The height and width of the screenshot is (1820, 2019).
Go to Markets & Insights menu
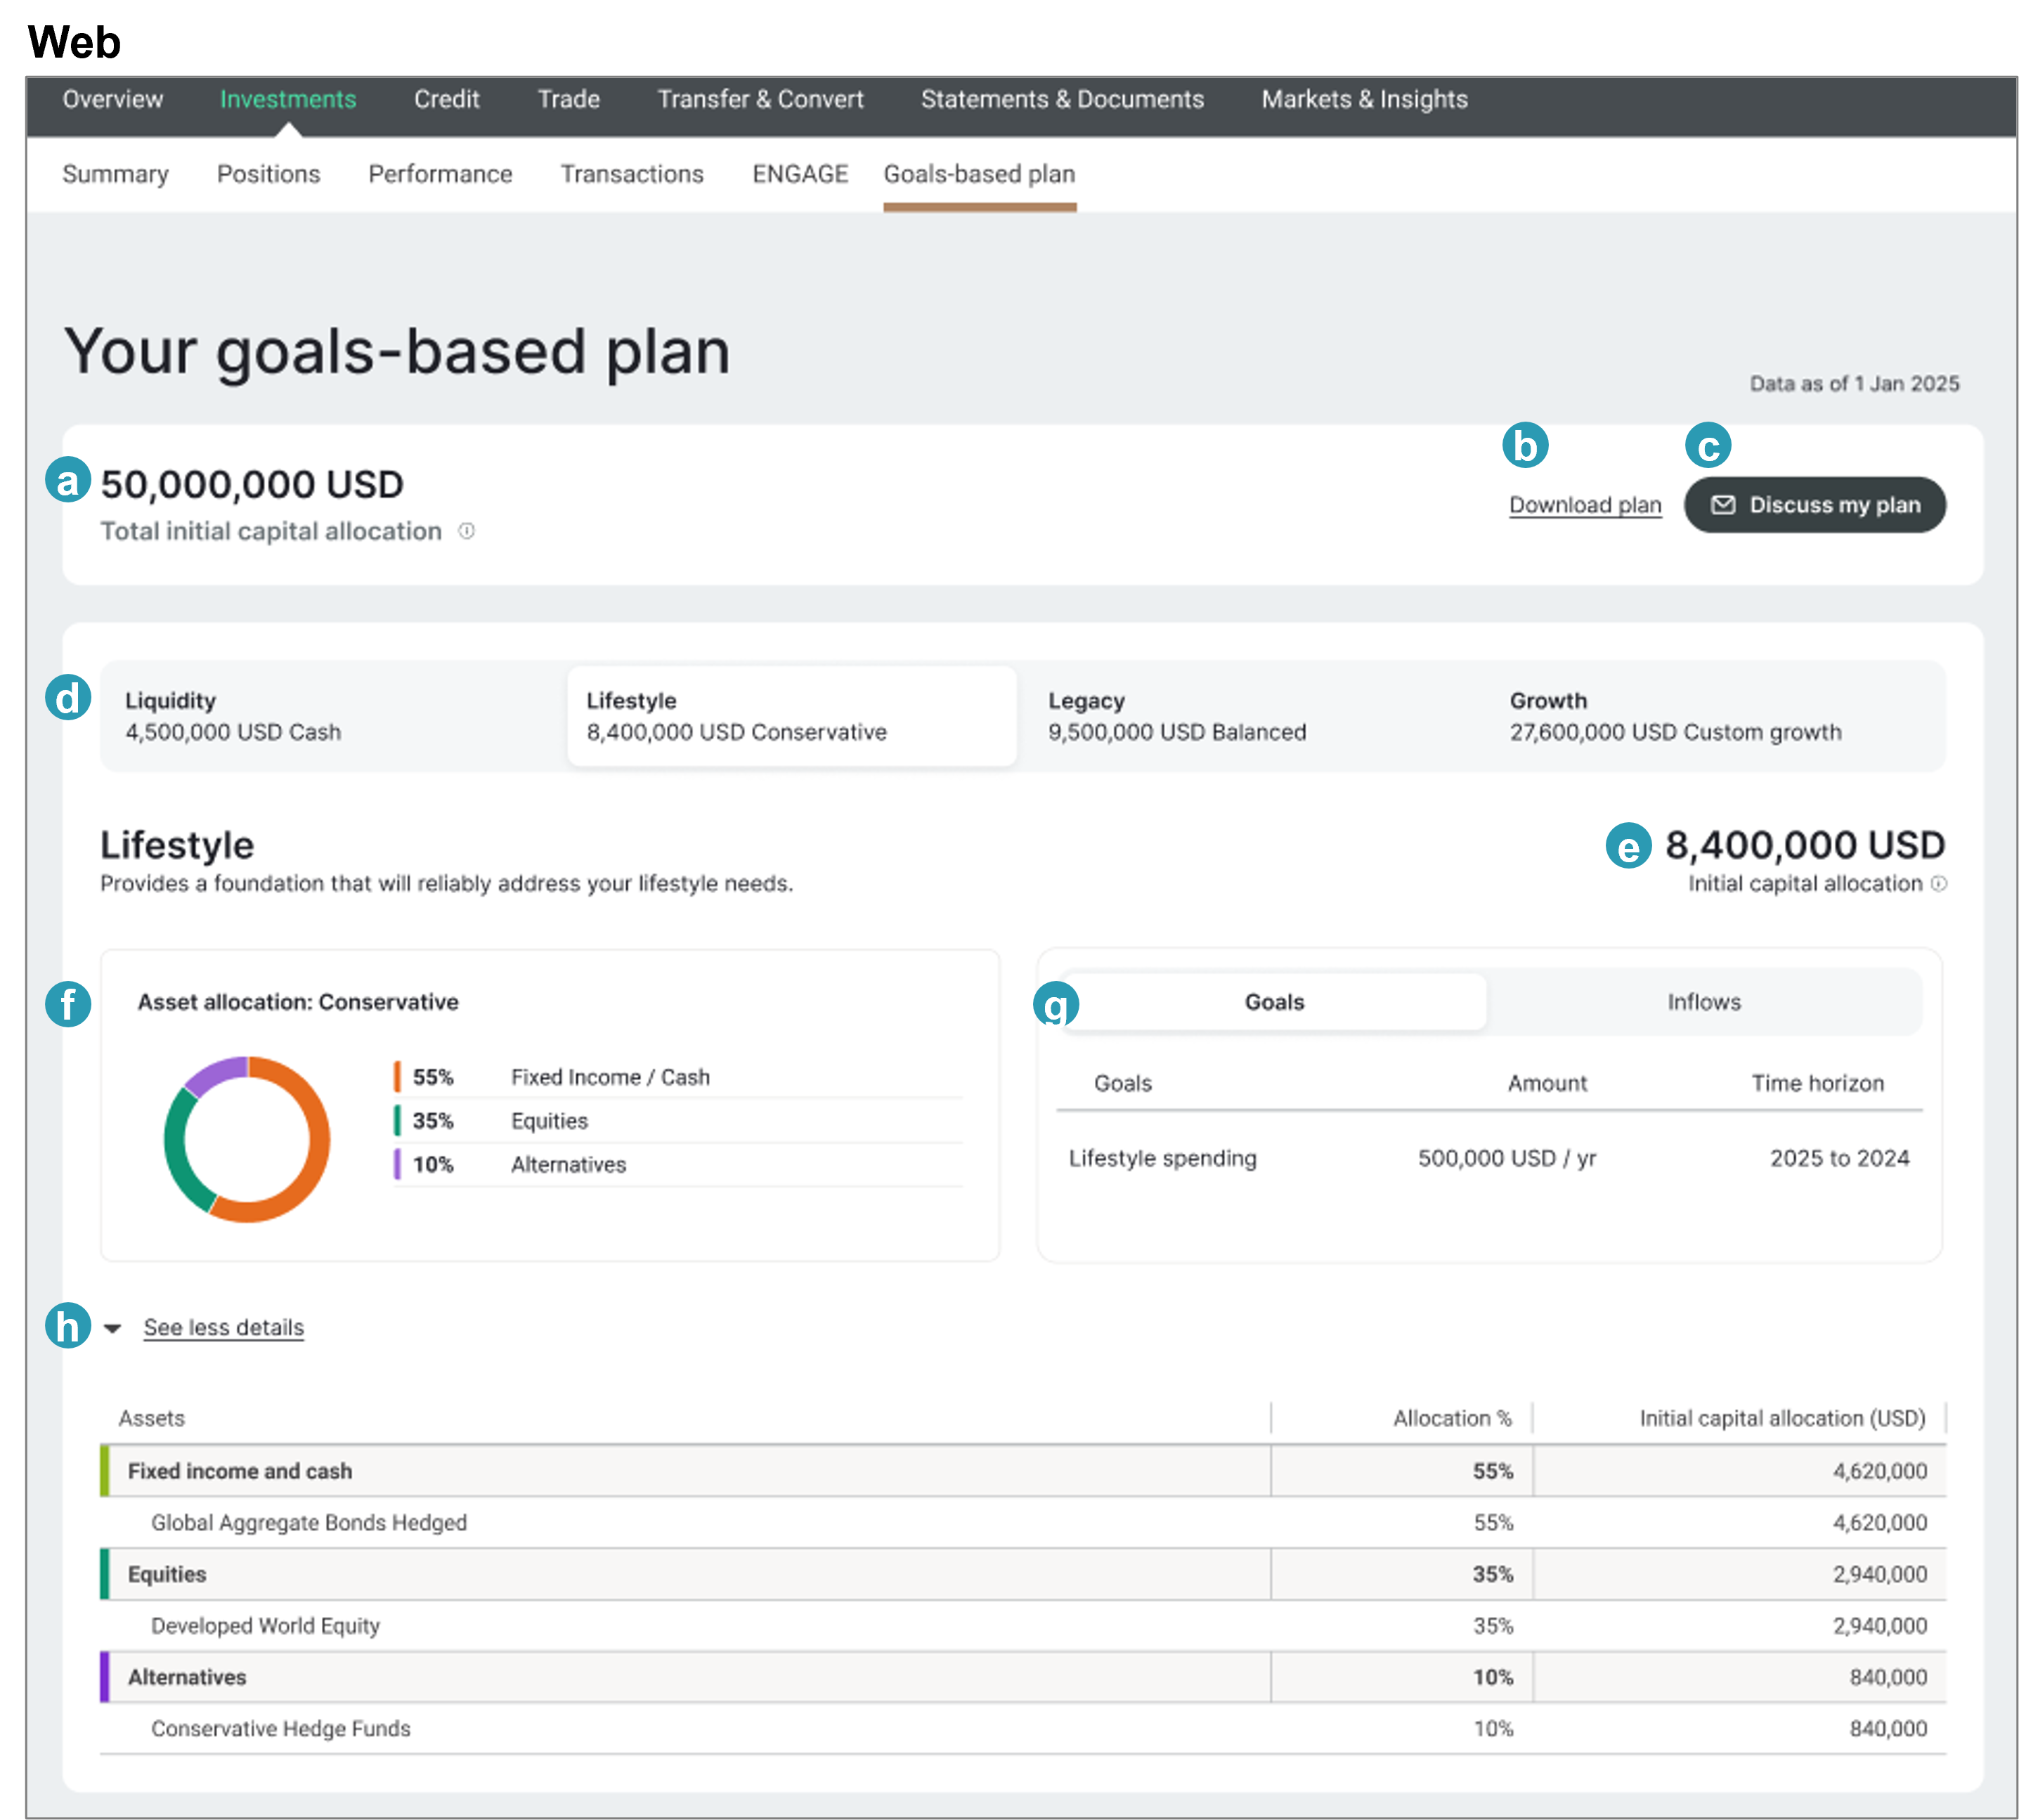[x=1364, y=99]
